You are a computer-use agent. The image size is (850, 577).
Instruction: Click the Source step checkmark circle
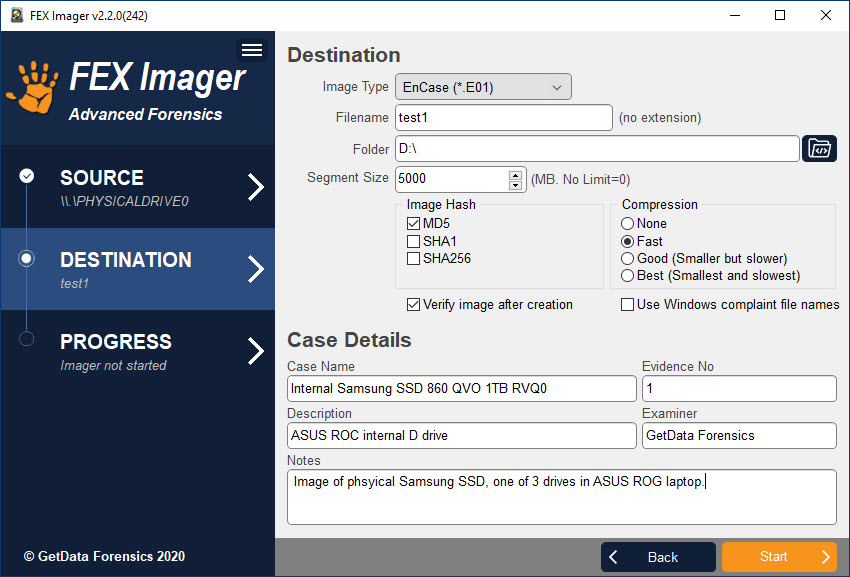coord(27,176)
